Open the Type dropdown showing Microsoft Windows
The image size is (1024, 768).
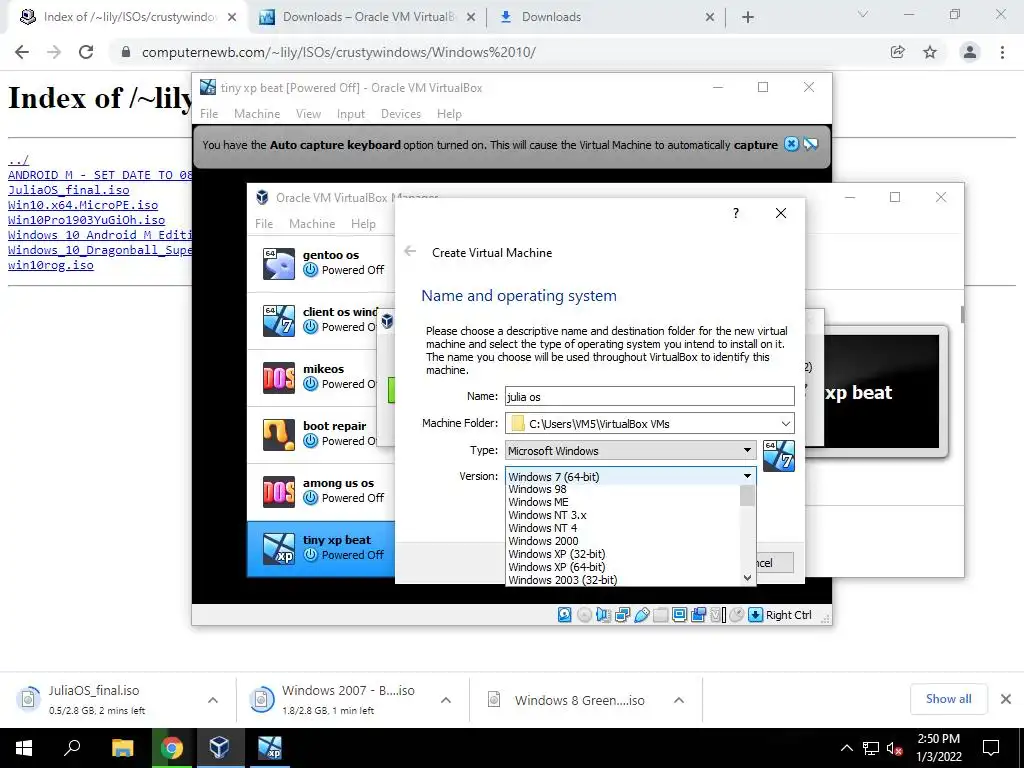(631, 451)
